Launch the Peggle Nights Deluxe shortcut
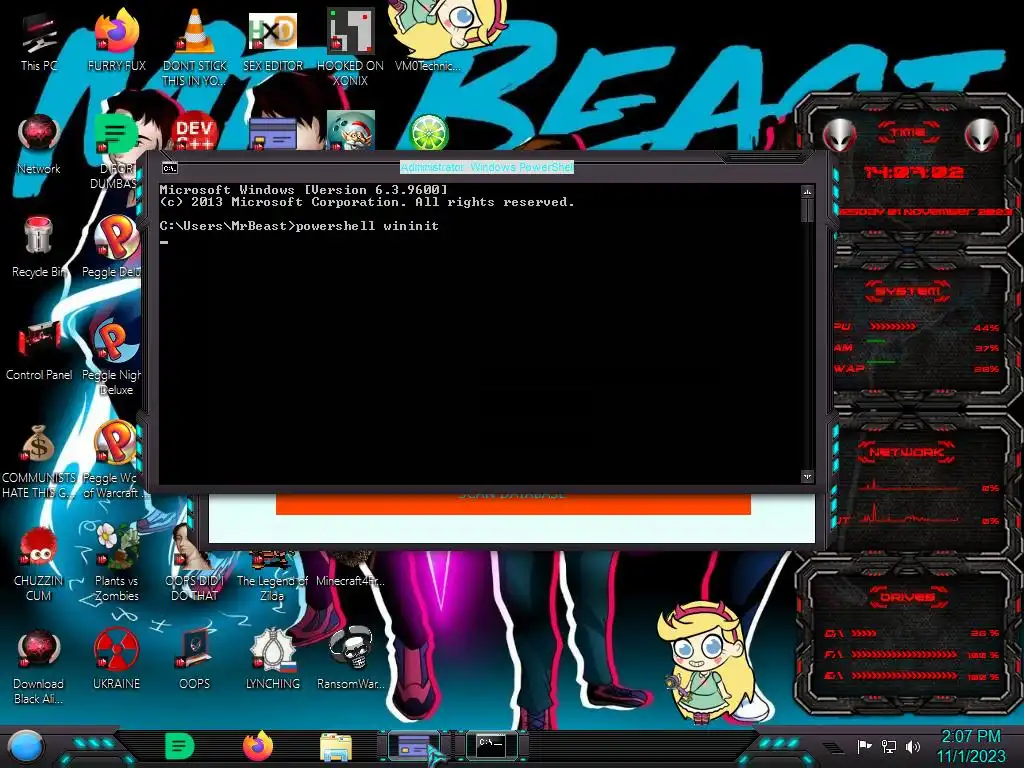Screen dimensions: 1024x768 pyautogui.click(x=114, y=358)
